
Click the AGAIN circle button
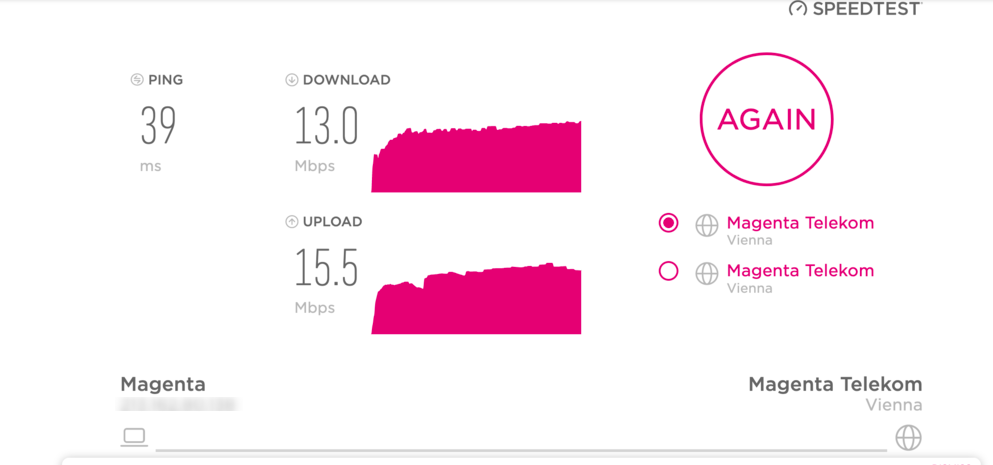[x=766, y=119]
